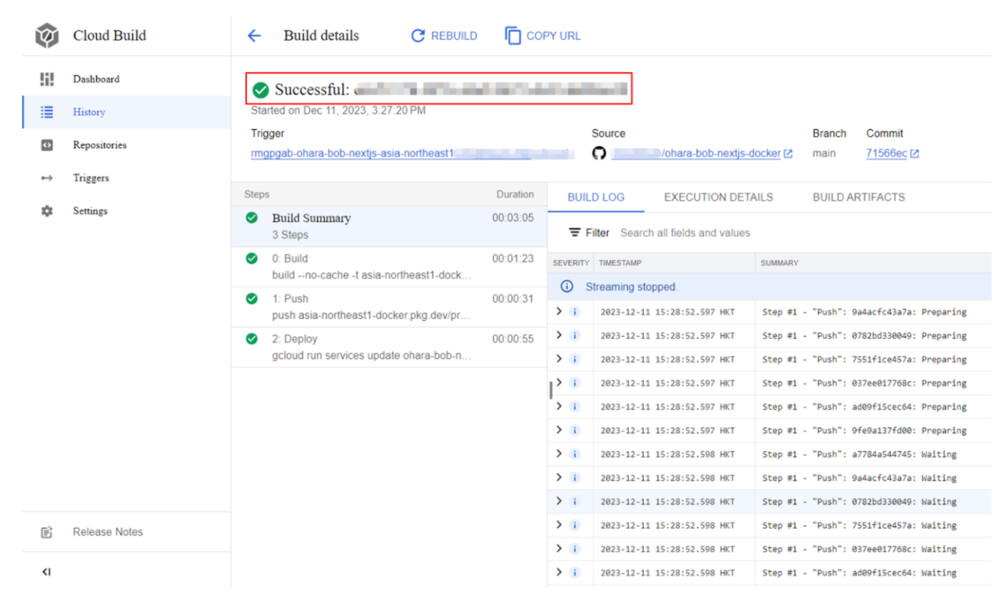
Task: Collapse the sidebar with bottom chevron
Action: [x=46, y=572]
